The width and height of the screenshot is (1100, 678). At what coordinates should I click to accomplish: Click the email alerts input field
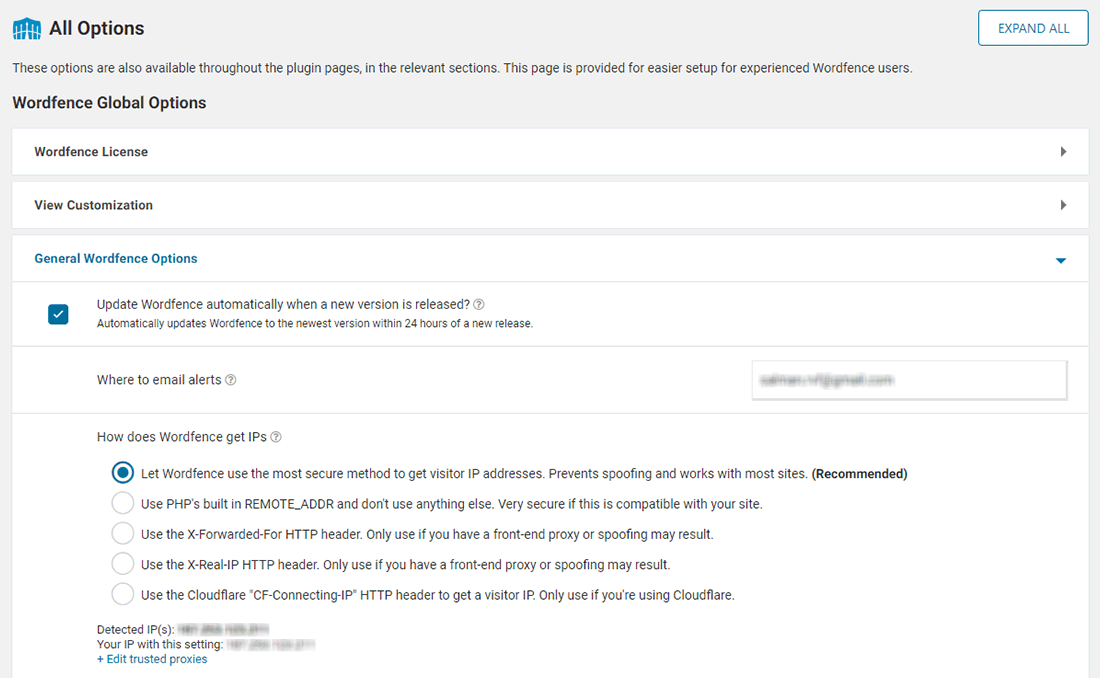pyautogui.click(x=909, y=381)
